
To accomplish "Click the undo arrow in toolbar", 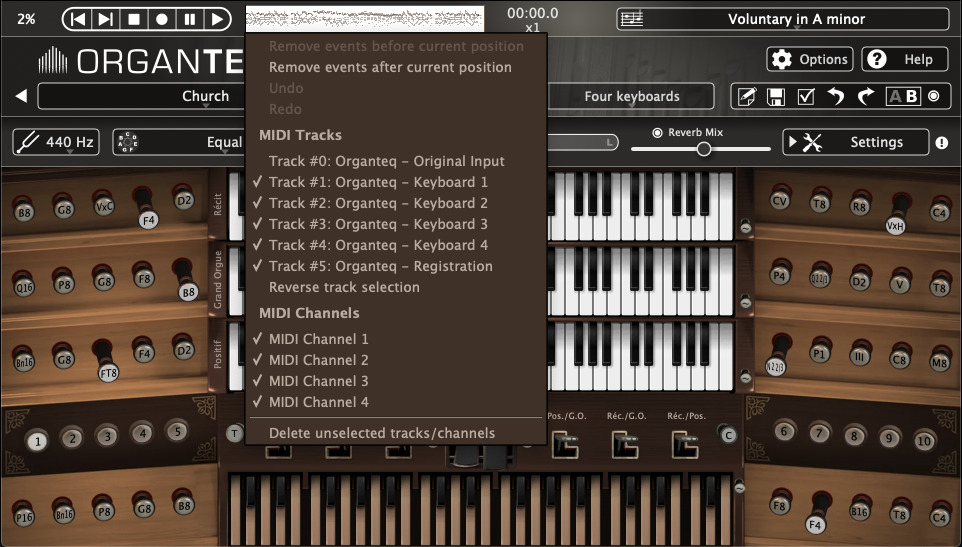I will pos(836,96).
